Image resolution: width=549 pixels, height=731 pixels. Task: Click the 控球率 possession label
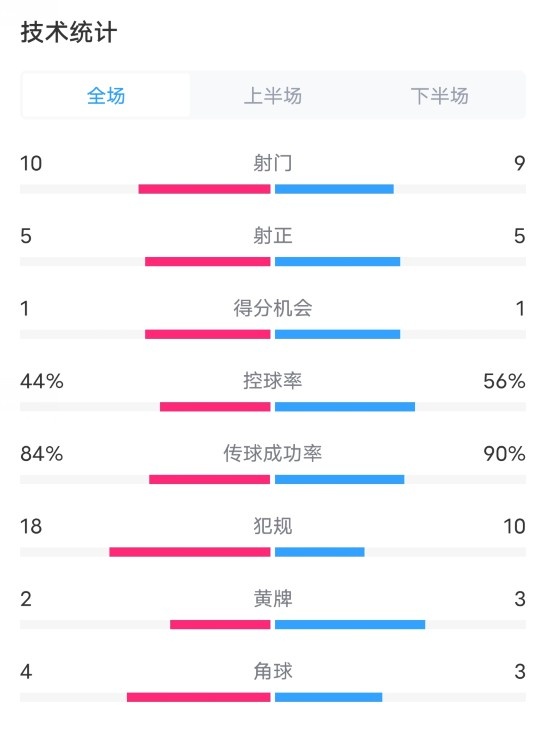pyautogui.click(x=273, y=381)
